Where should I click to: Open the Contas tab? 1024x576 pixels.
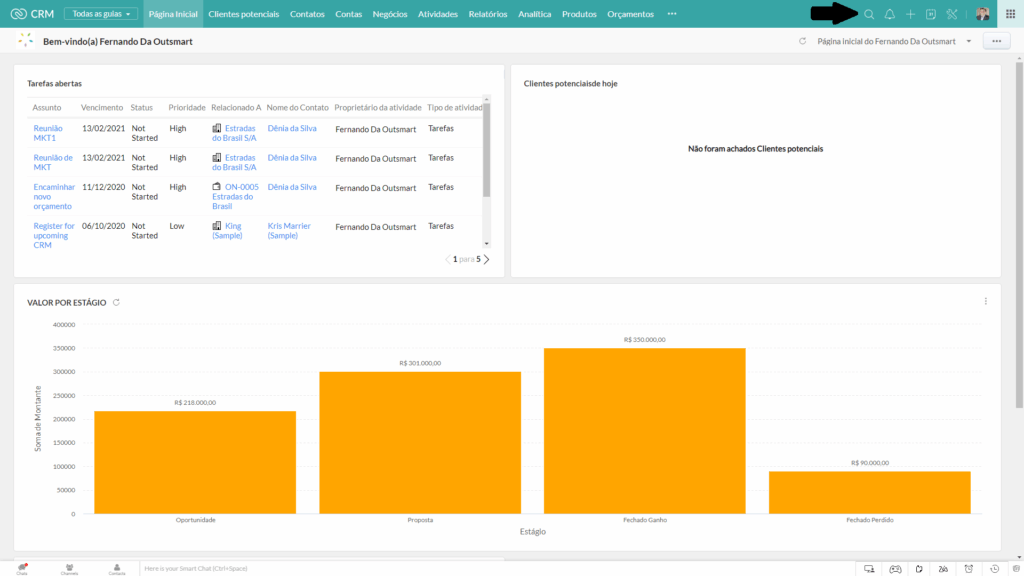tap(349, 14)
